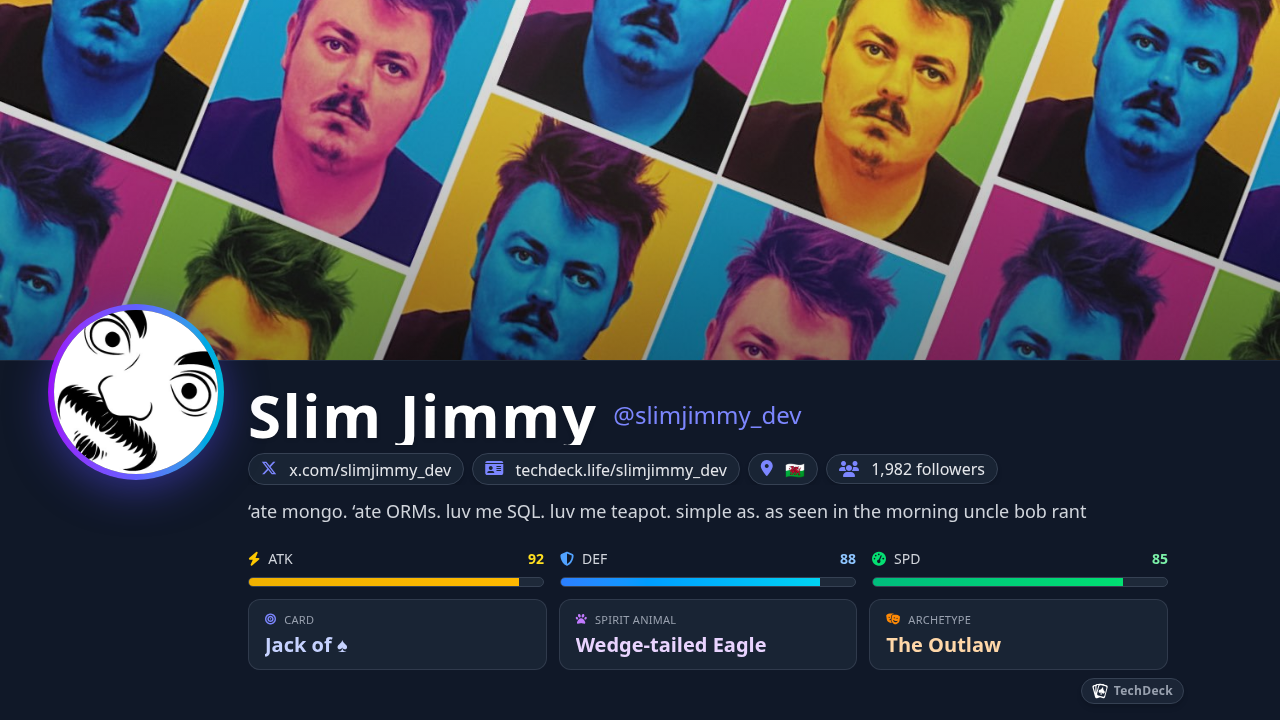This screenshot has height=720, width=1280.
Task: Click the Card target icon
Action: pyautogui.click(x=271, y=619)
